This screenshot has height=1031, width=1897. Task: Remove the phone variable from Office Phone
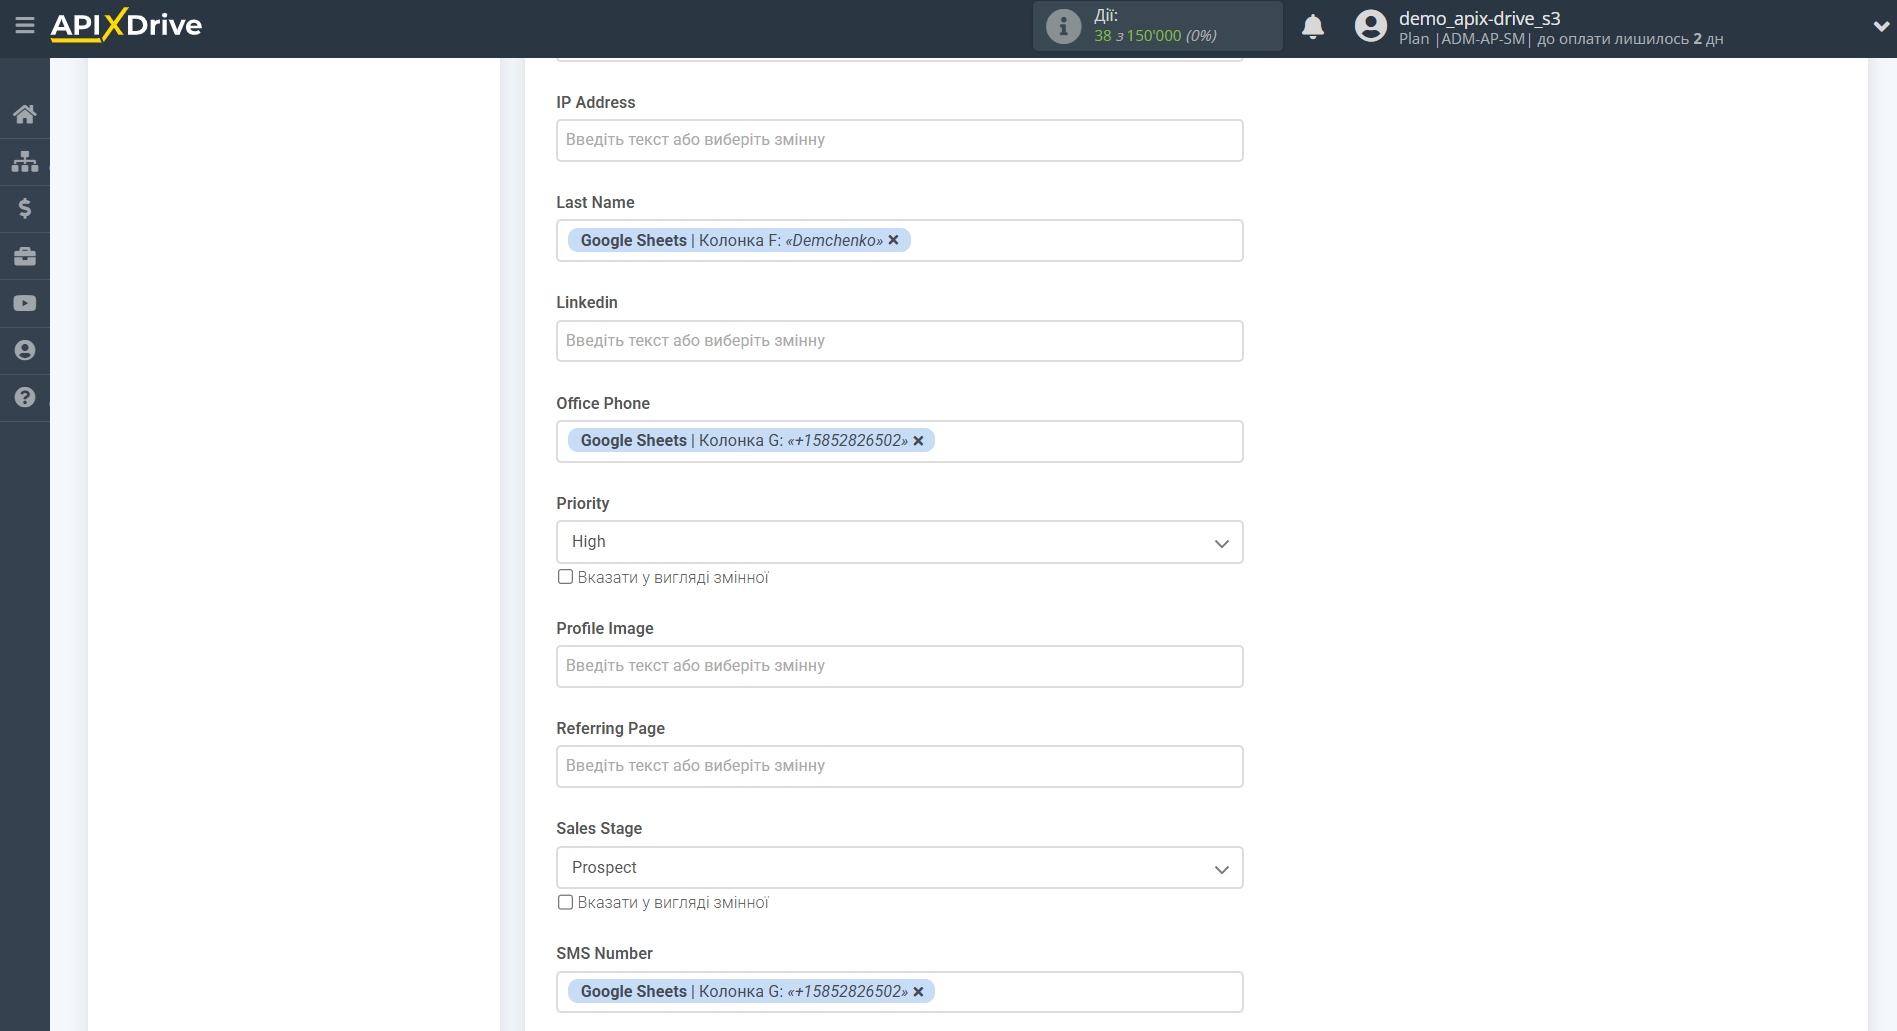[x=918, y=441]
